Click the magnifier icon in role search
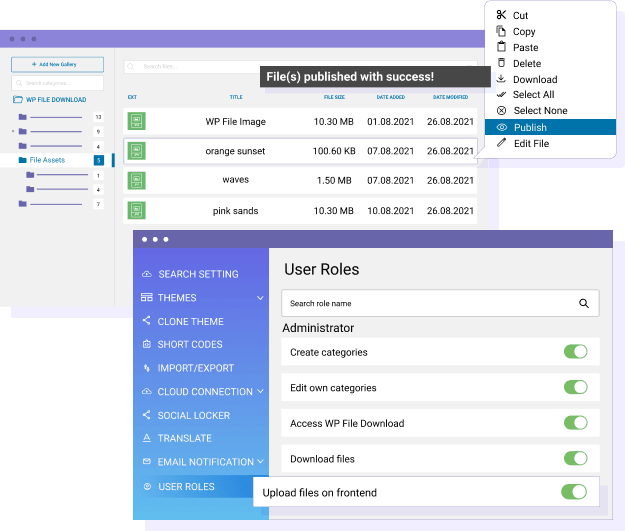This screenshot has height=531, width=625. (x=584, y=303)
